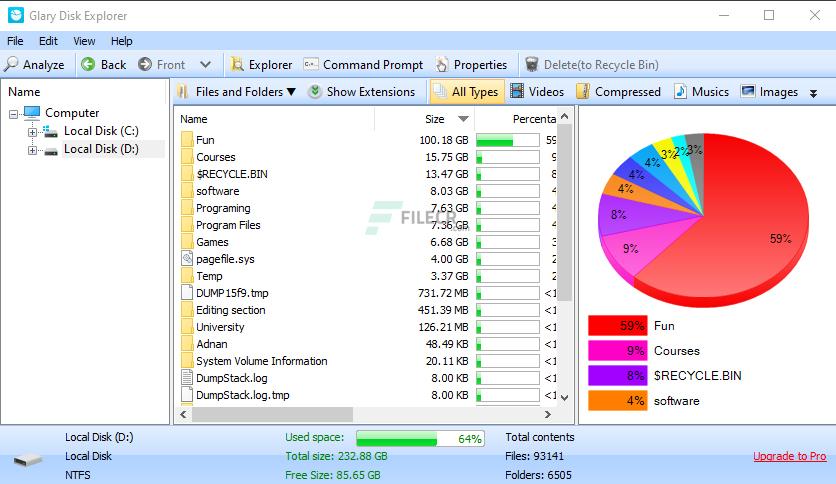Click the Analyze magnifier icon
The width and height of the screenshot is (836, 484).
tap(11, 64)
